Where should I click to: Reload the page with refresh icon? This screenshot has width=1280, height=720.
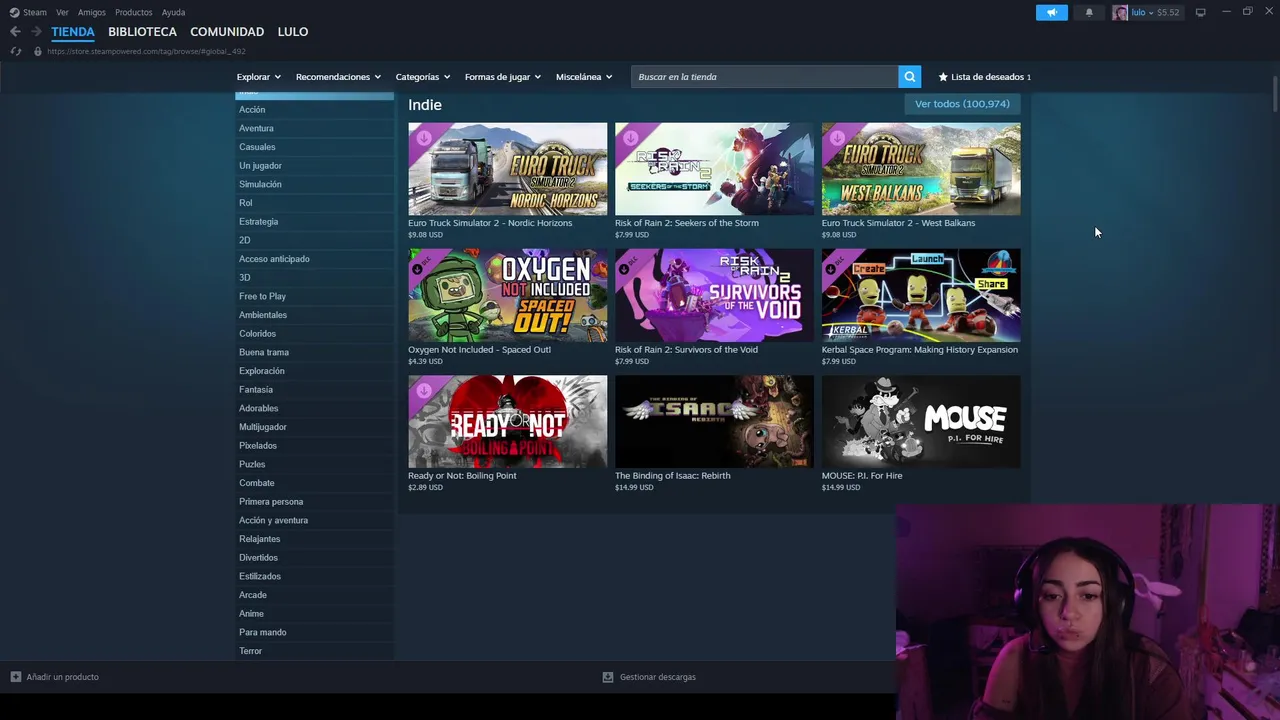point(15,51)
